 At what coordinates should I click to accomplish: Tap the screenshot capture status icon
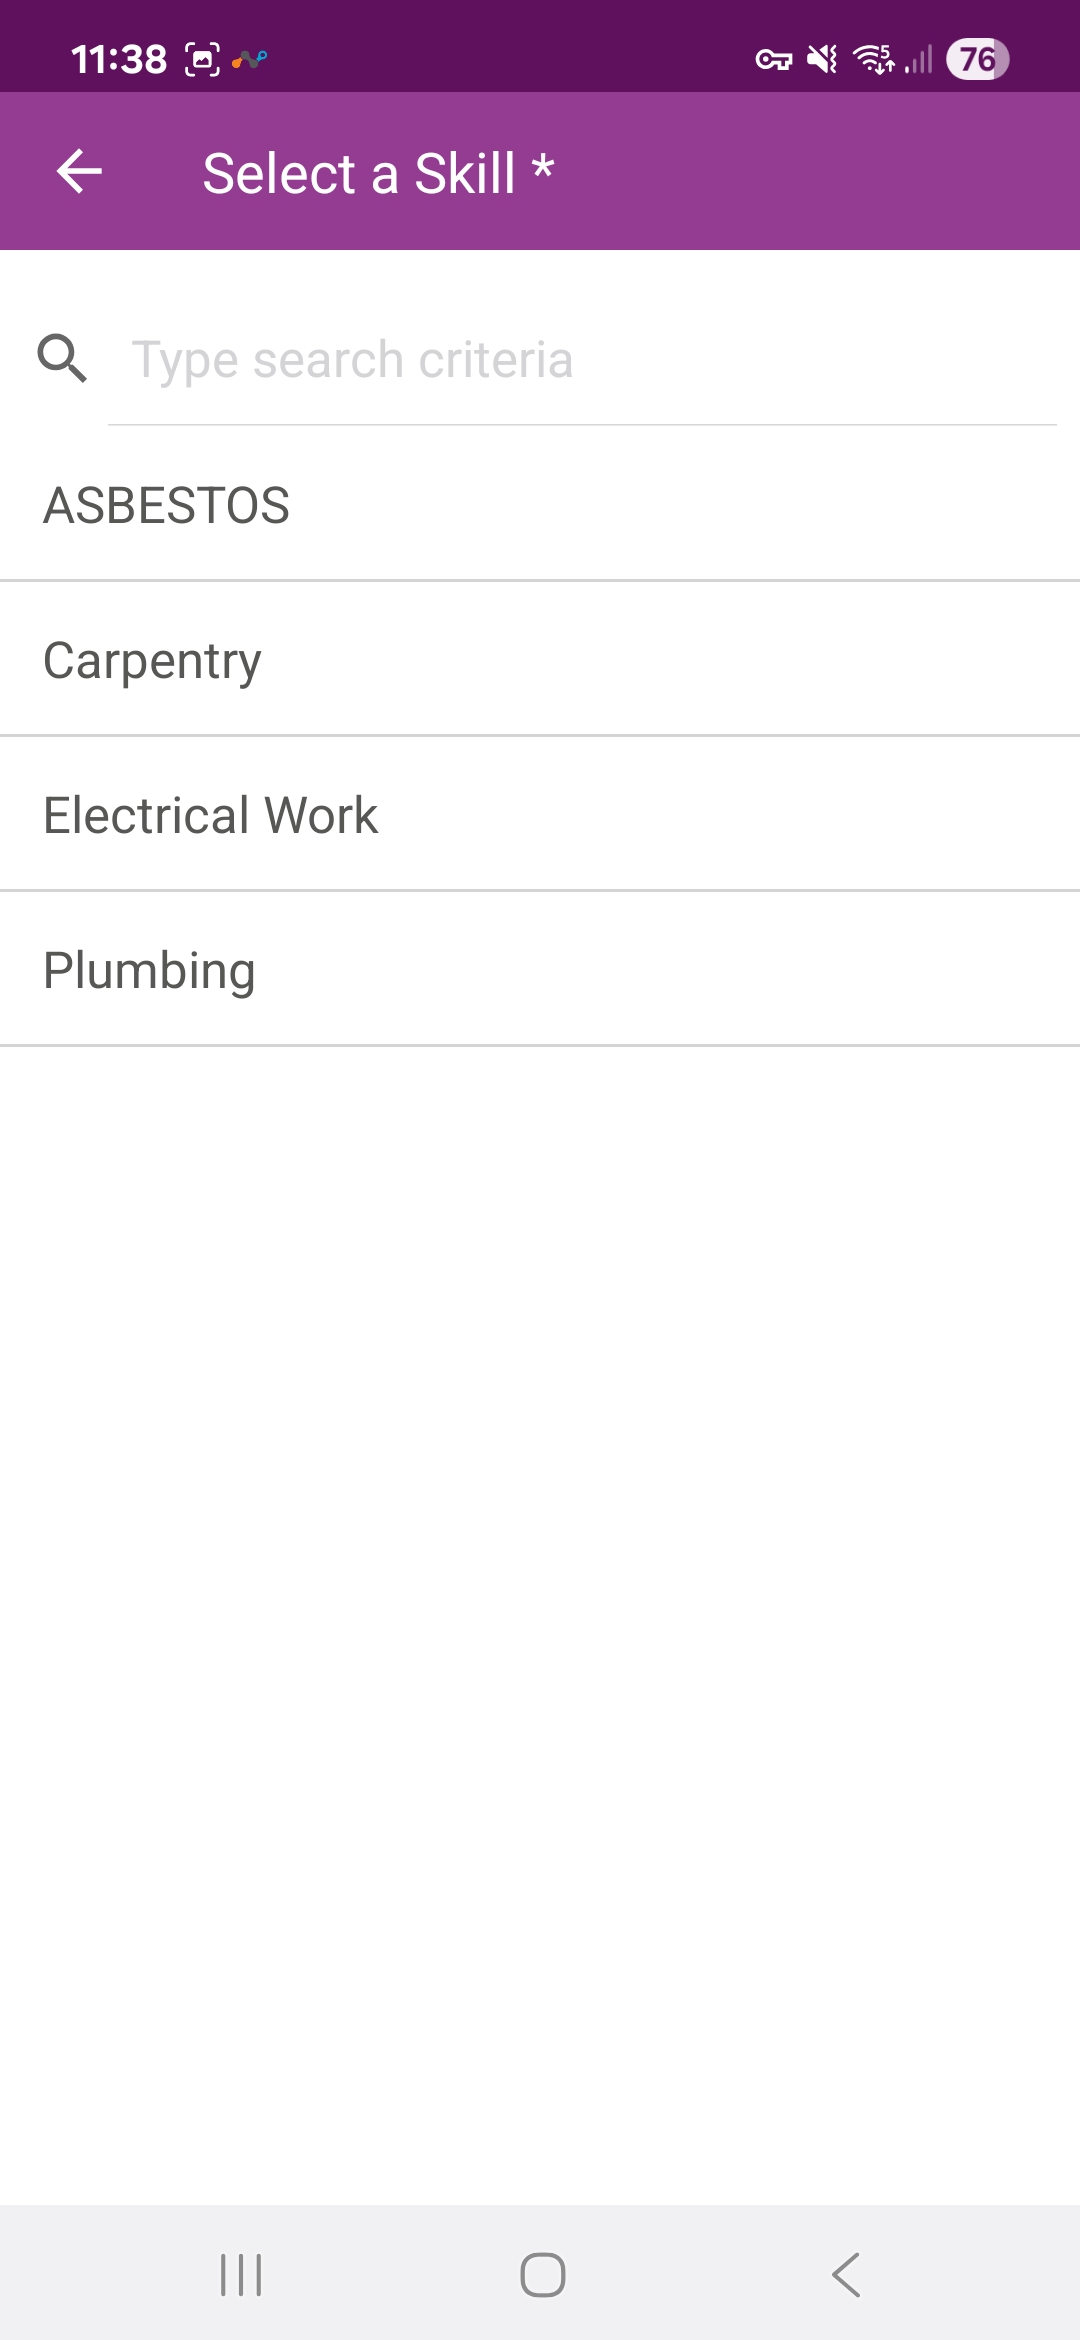coord(202,60)
